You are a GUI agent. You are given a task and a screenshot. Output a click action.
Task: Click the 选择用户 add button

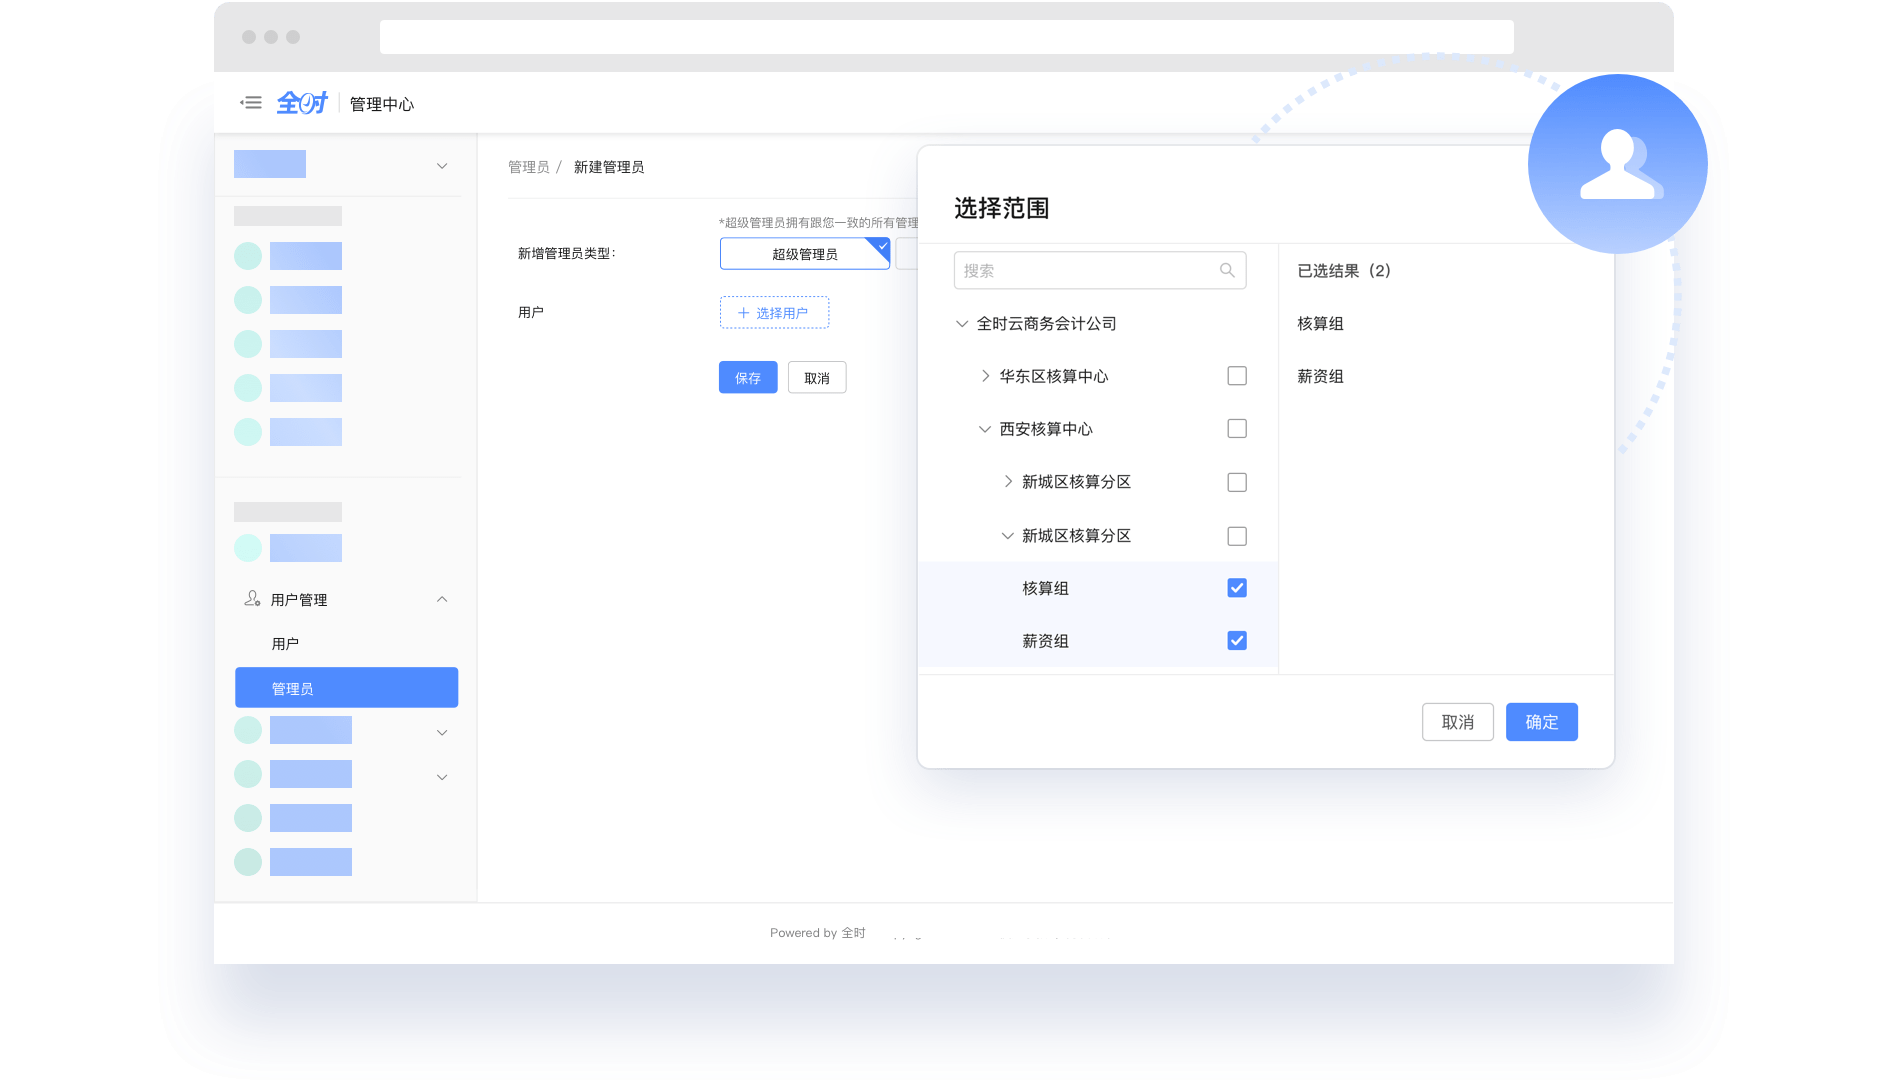(x=774, y=313)
